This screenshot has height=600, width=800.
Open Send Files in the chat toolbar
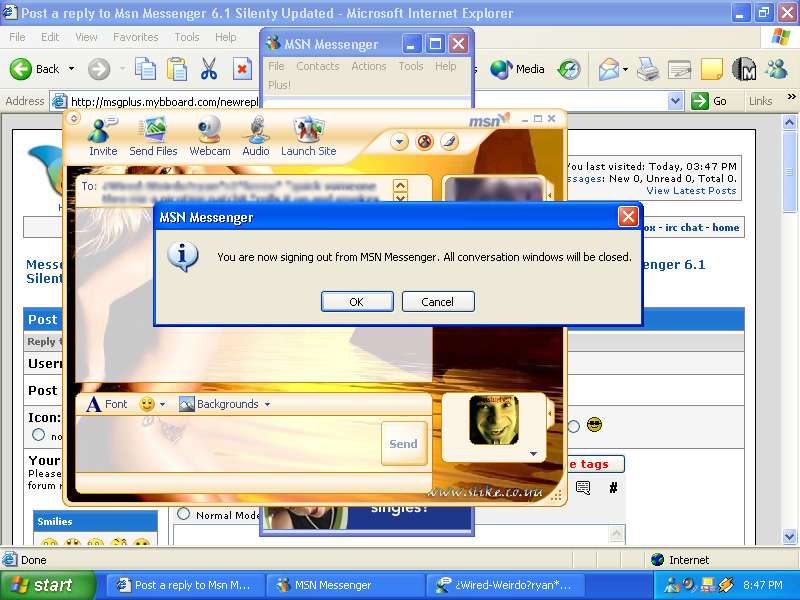click(153, 136)
